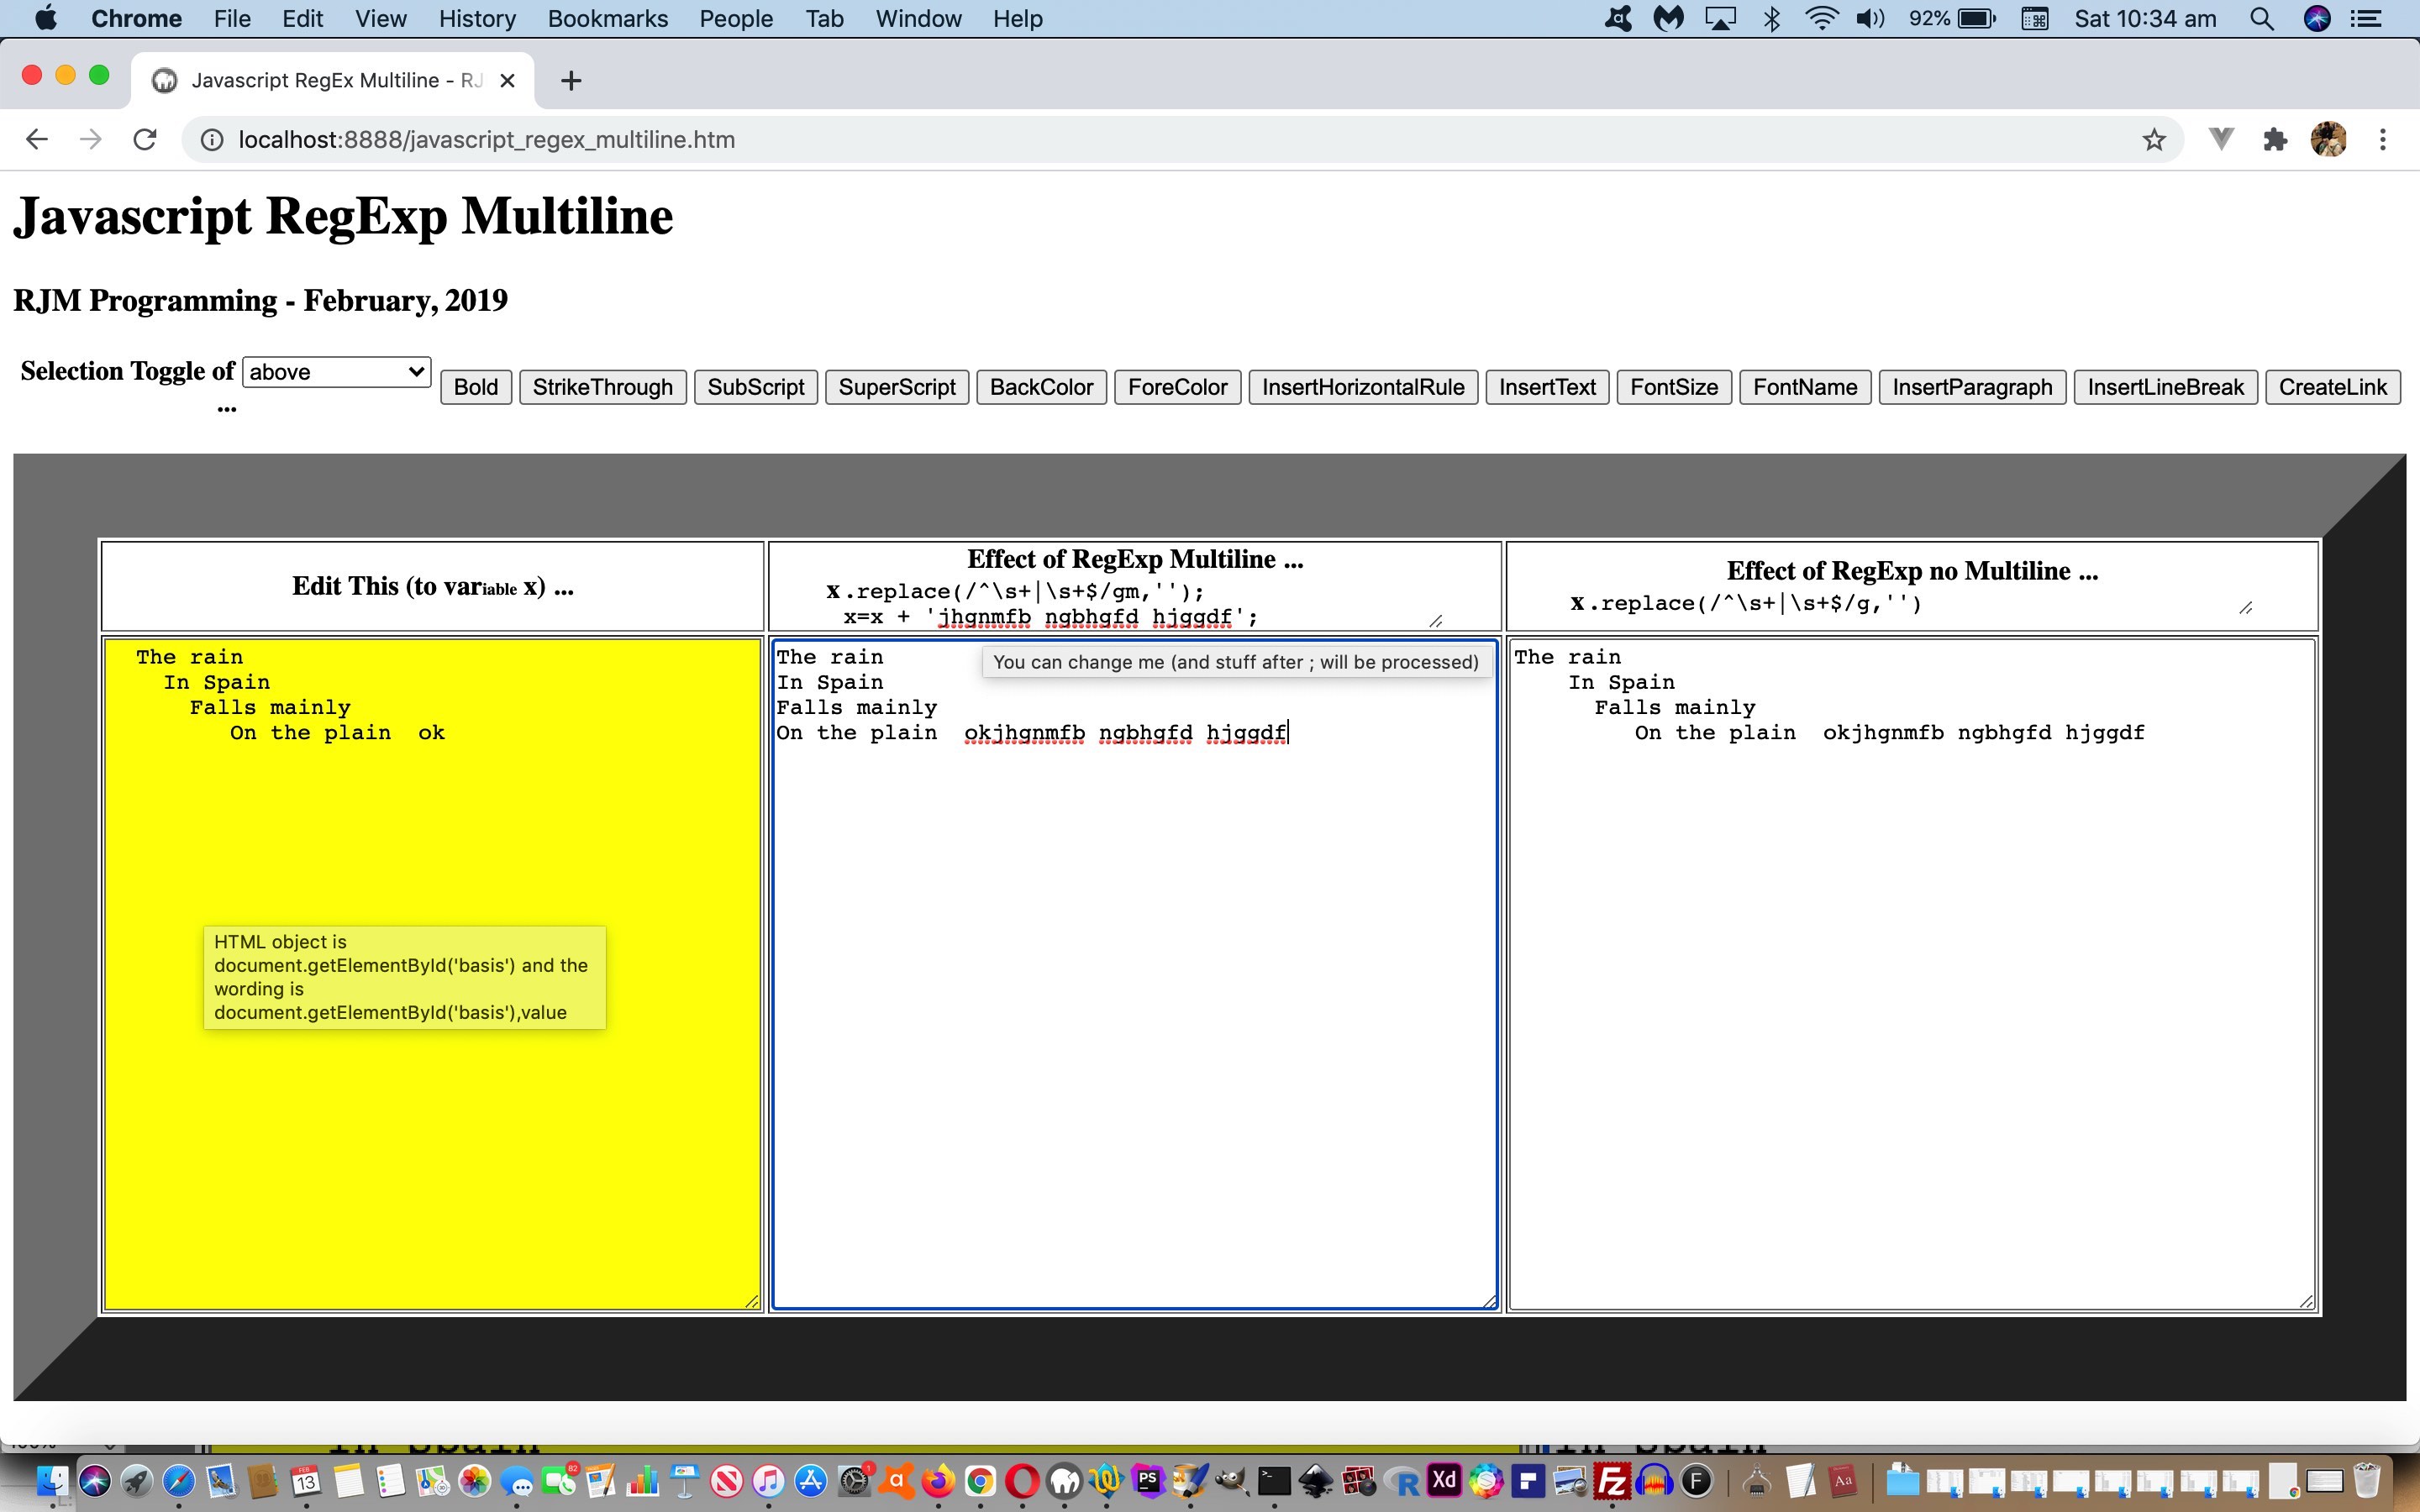Click the browser address bar
2420x1512 pixels.
[700, 139]
